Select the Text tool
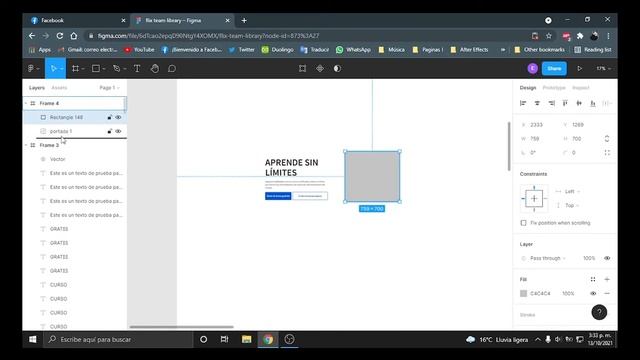Viewport: 640px width, 360px height. pos(137,69)
